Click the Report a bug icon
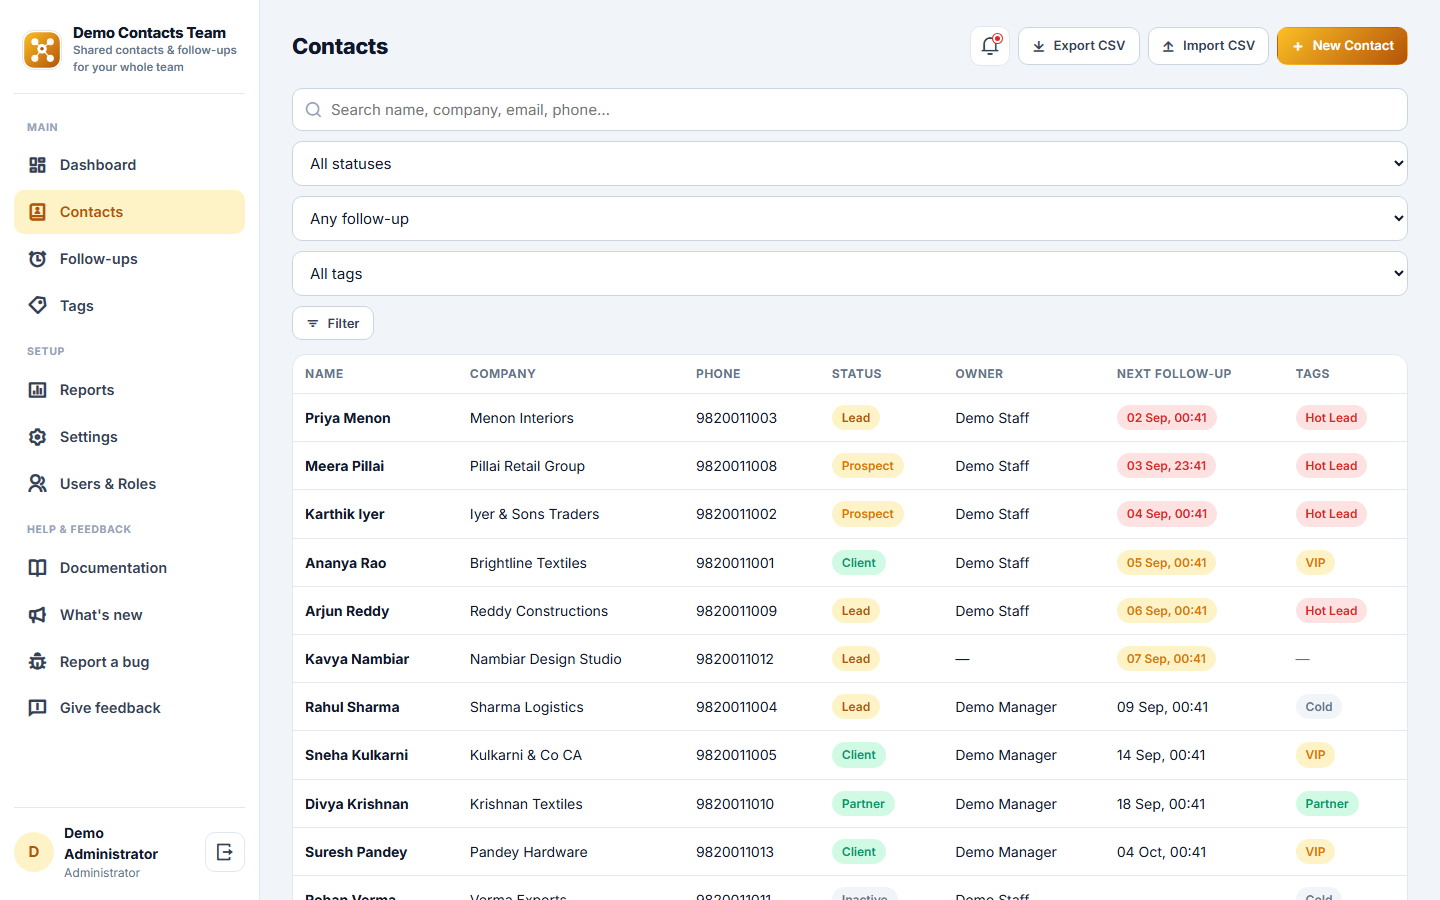The height and width of the screenshot is (900, 1440). click(38, 662)
